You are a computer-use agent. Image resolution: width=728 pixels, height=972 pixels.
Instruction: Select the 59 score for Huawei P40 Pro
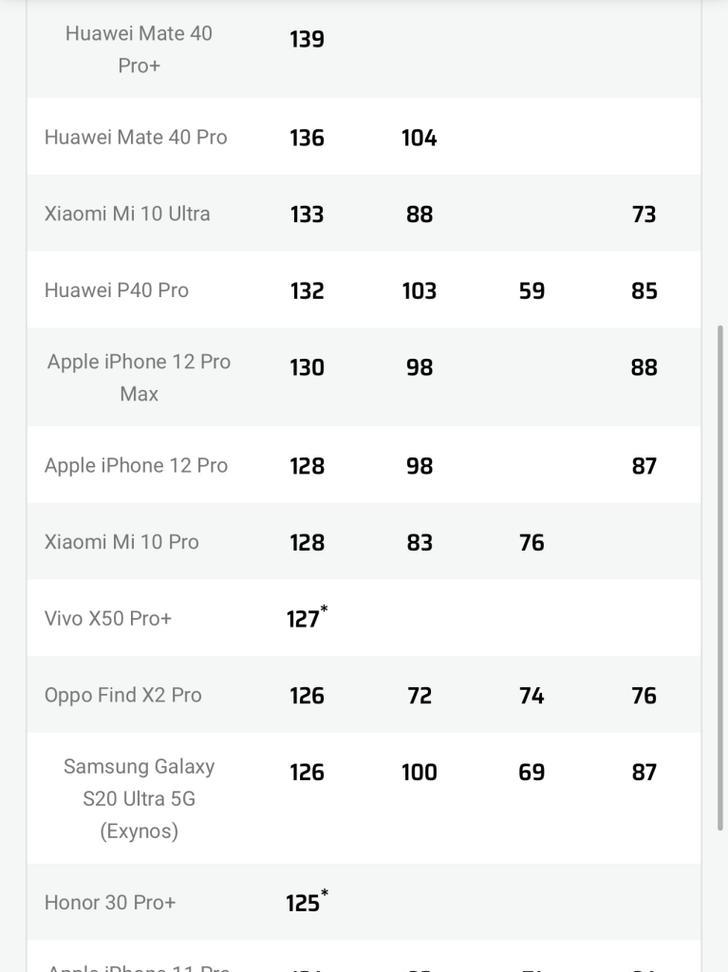pyautogui.click(x=531, y=291)
